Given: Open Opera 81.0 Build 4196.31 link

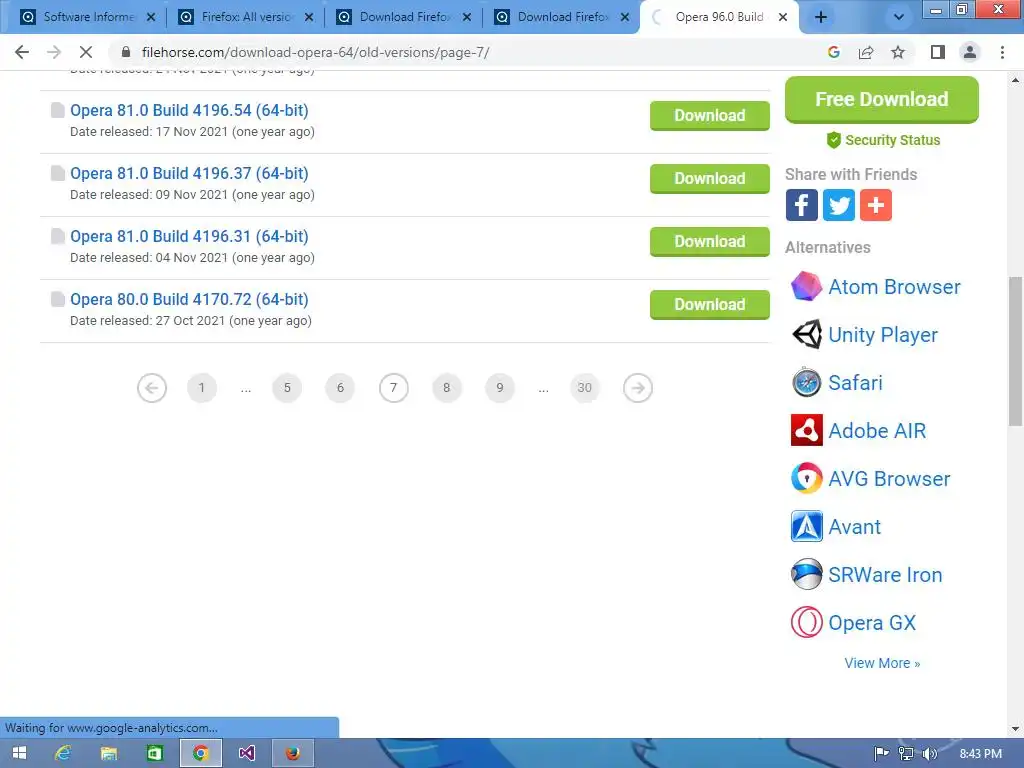Looking at the screenshot, I should point(189,236).
